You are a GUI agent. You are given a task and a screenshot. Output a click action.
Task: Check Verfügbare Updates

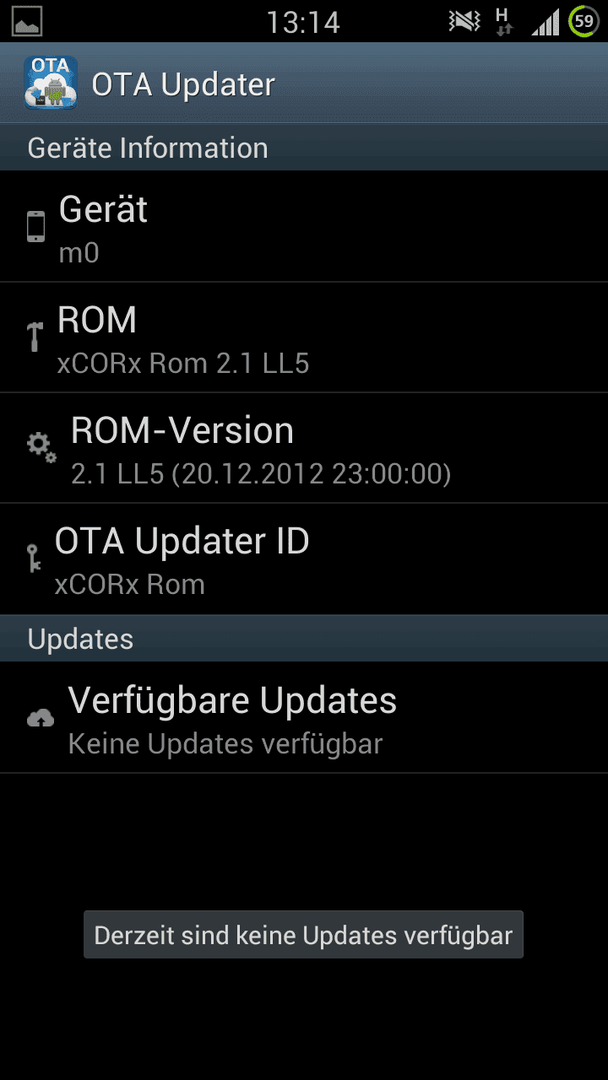(x=304, y=717)
